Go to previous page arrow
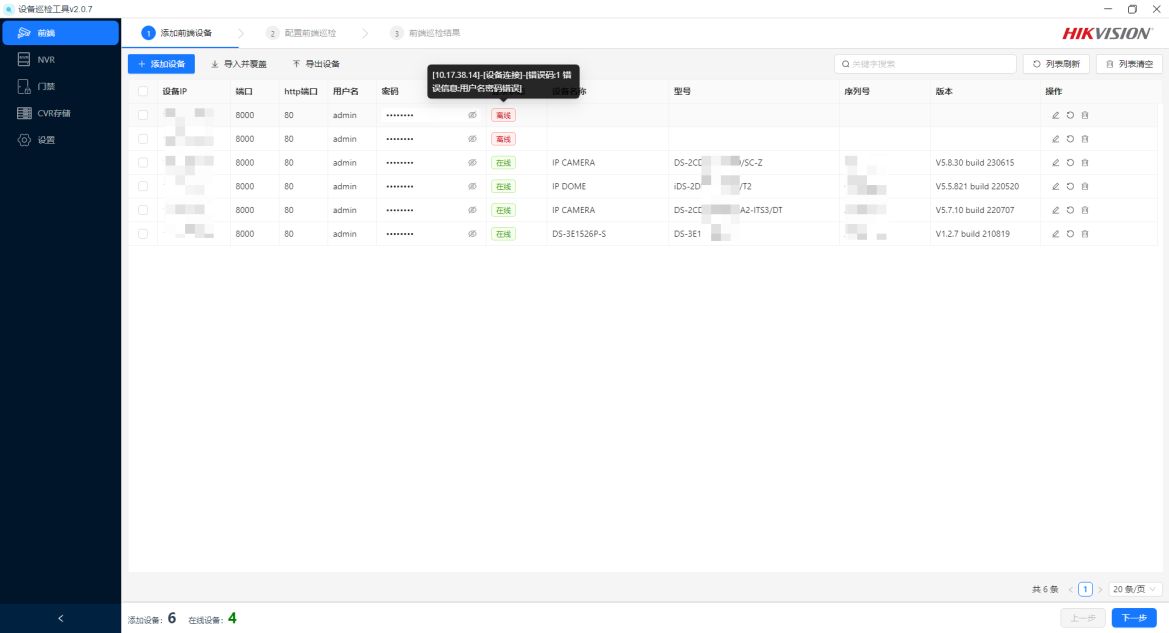1169x633 pixels. [x=1071, y=589]
